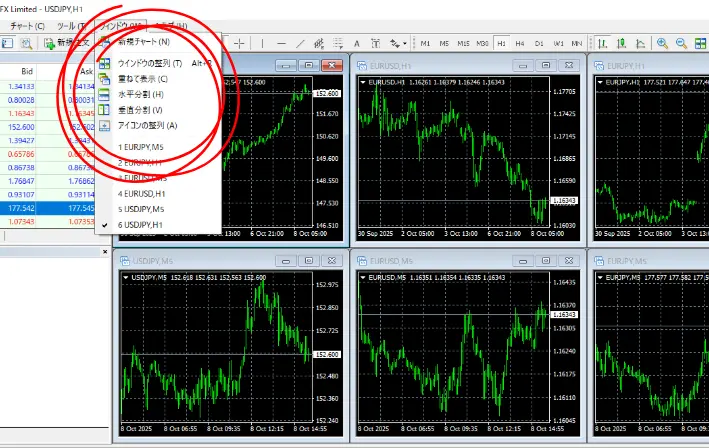Toggle the M15 timeframe button

click(463, 43)
